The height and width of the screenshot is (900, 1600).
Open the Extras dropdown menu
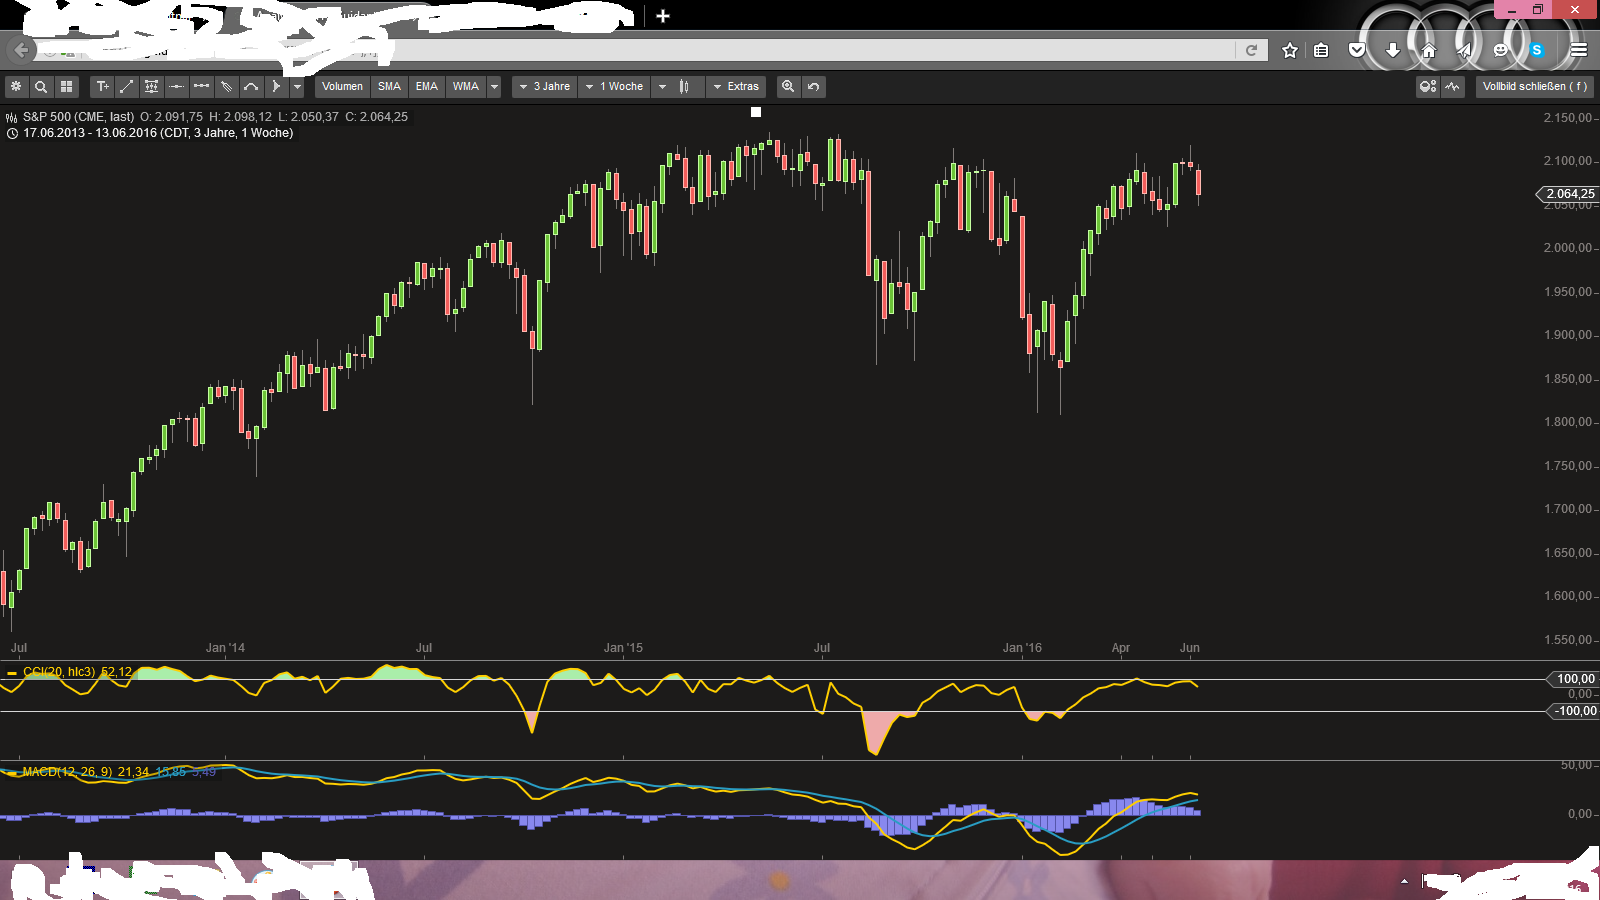736,87
